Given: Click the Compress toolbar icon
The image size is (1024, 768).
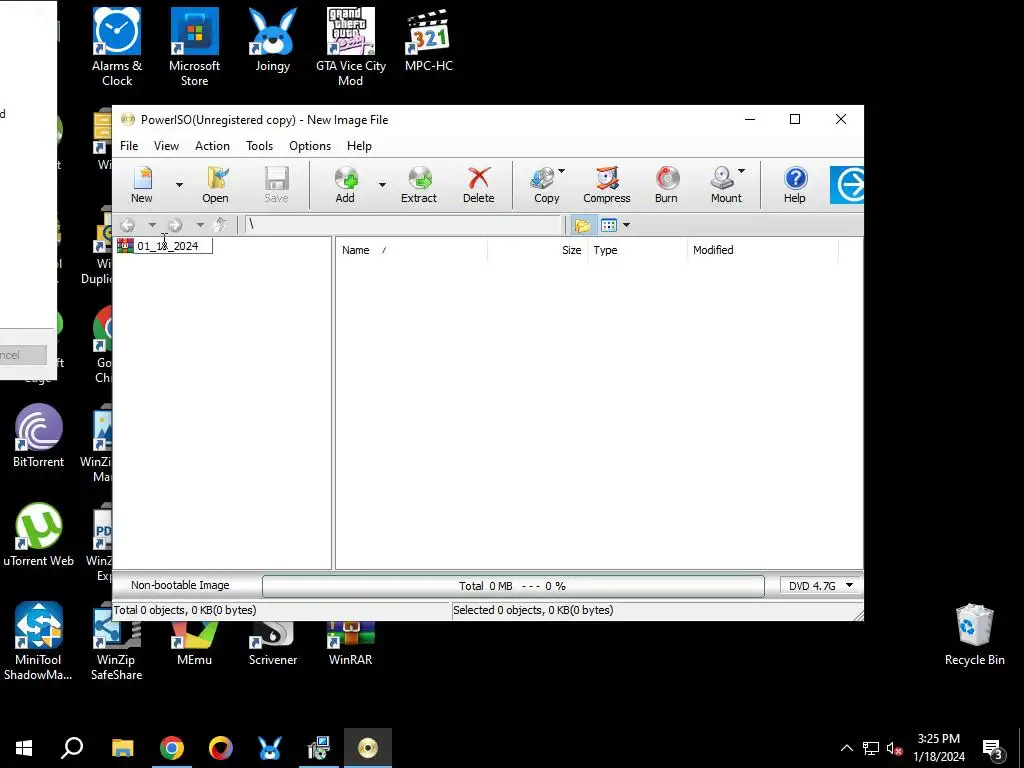Looking at the screenshot, I should pyautogui.click(x=607, y=185).
